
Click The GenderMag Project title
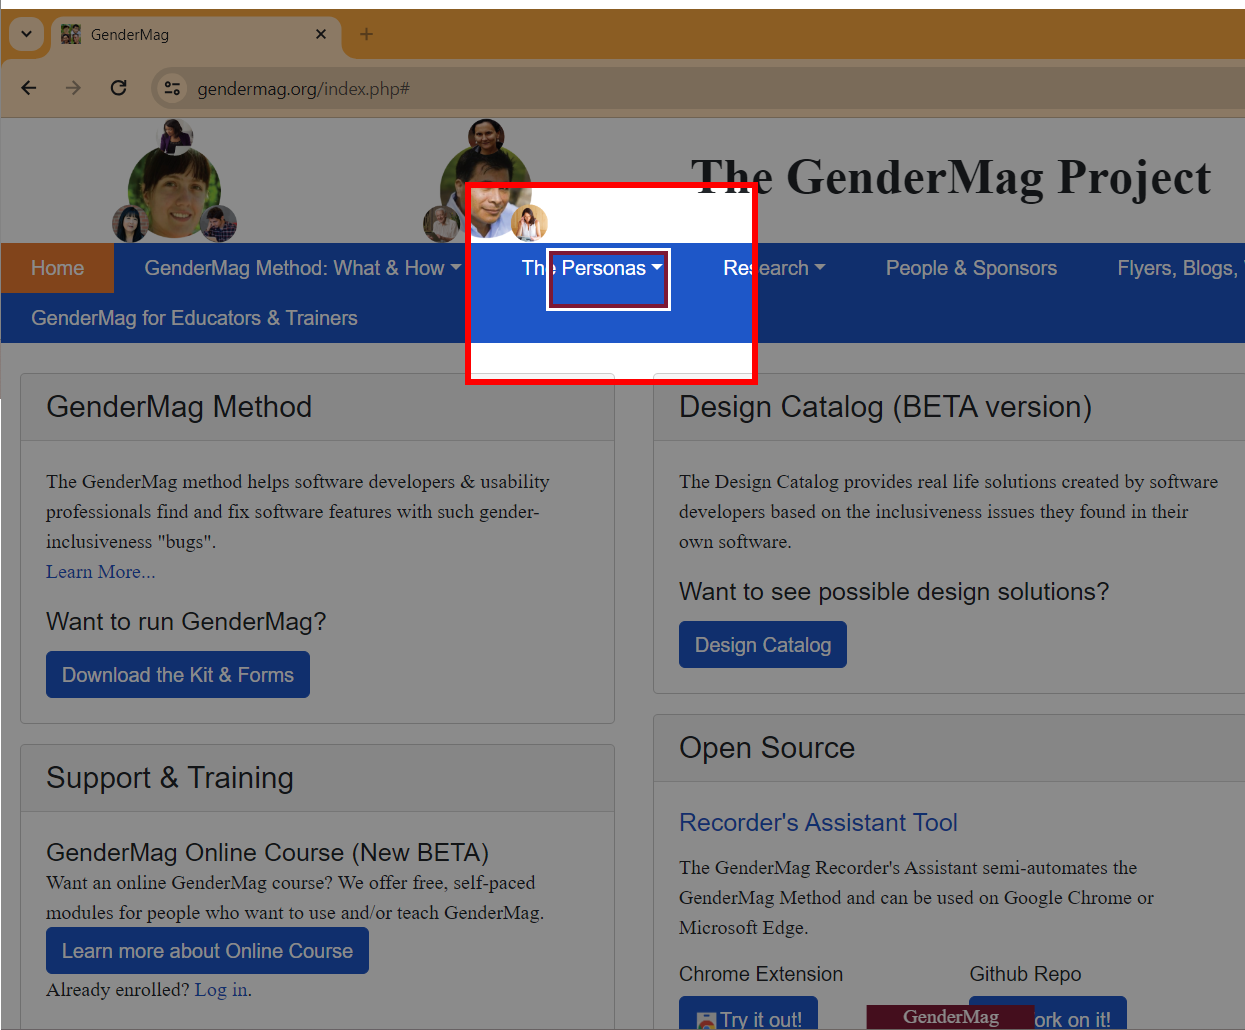950,177
